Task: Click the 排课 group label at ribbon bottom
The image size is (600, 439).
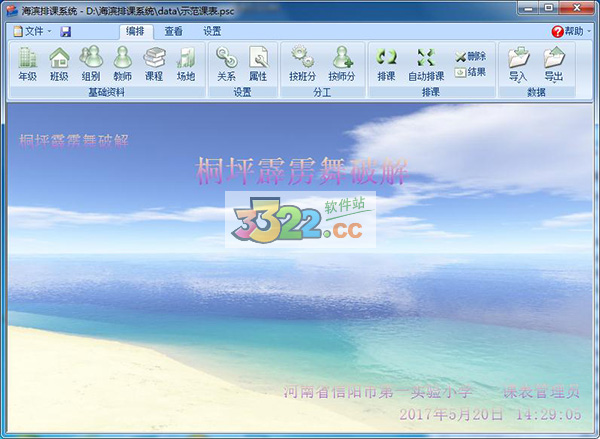Action: pos(431,92)
